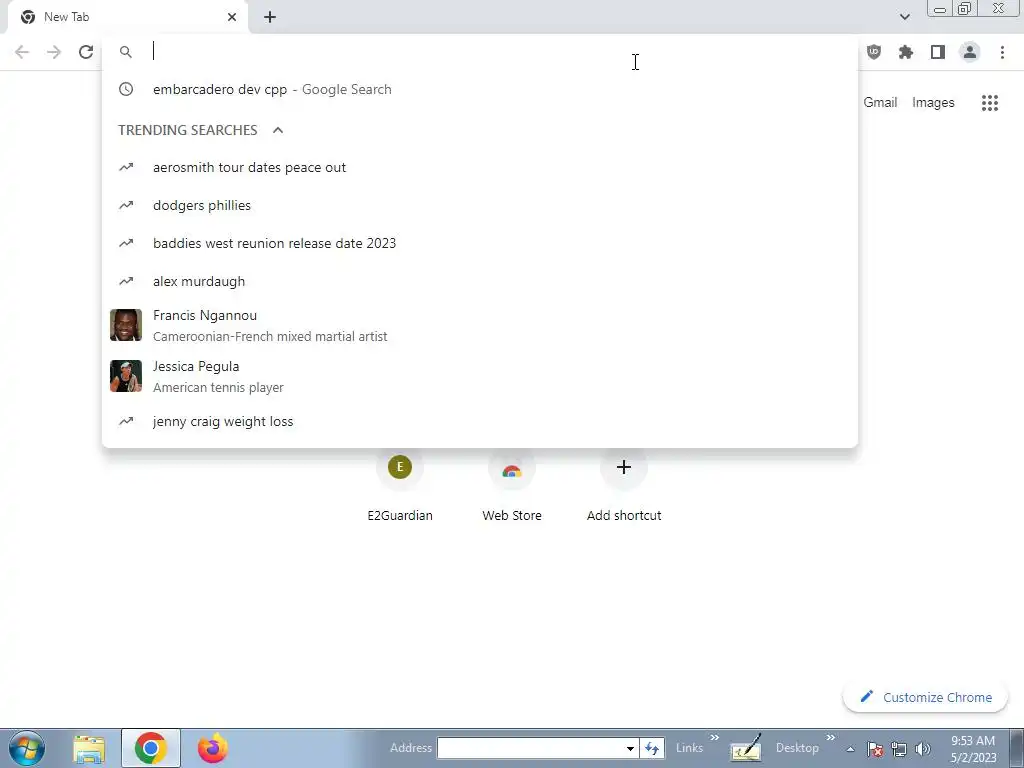The width and height of the screenshot is (1024, 768).
Task: Open the Windows Start menu orb
Action: tap(27, 748)
